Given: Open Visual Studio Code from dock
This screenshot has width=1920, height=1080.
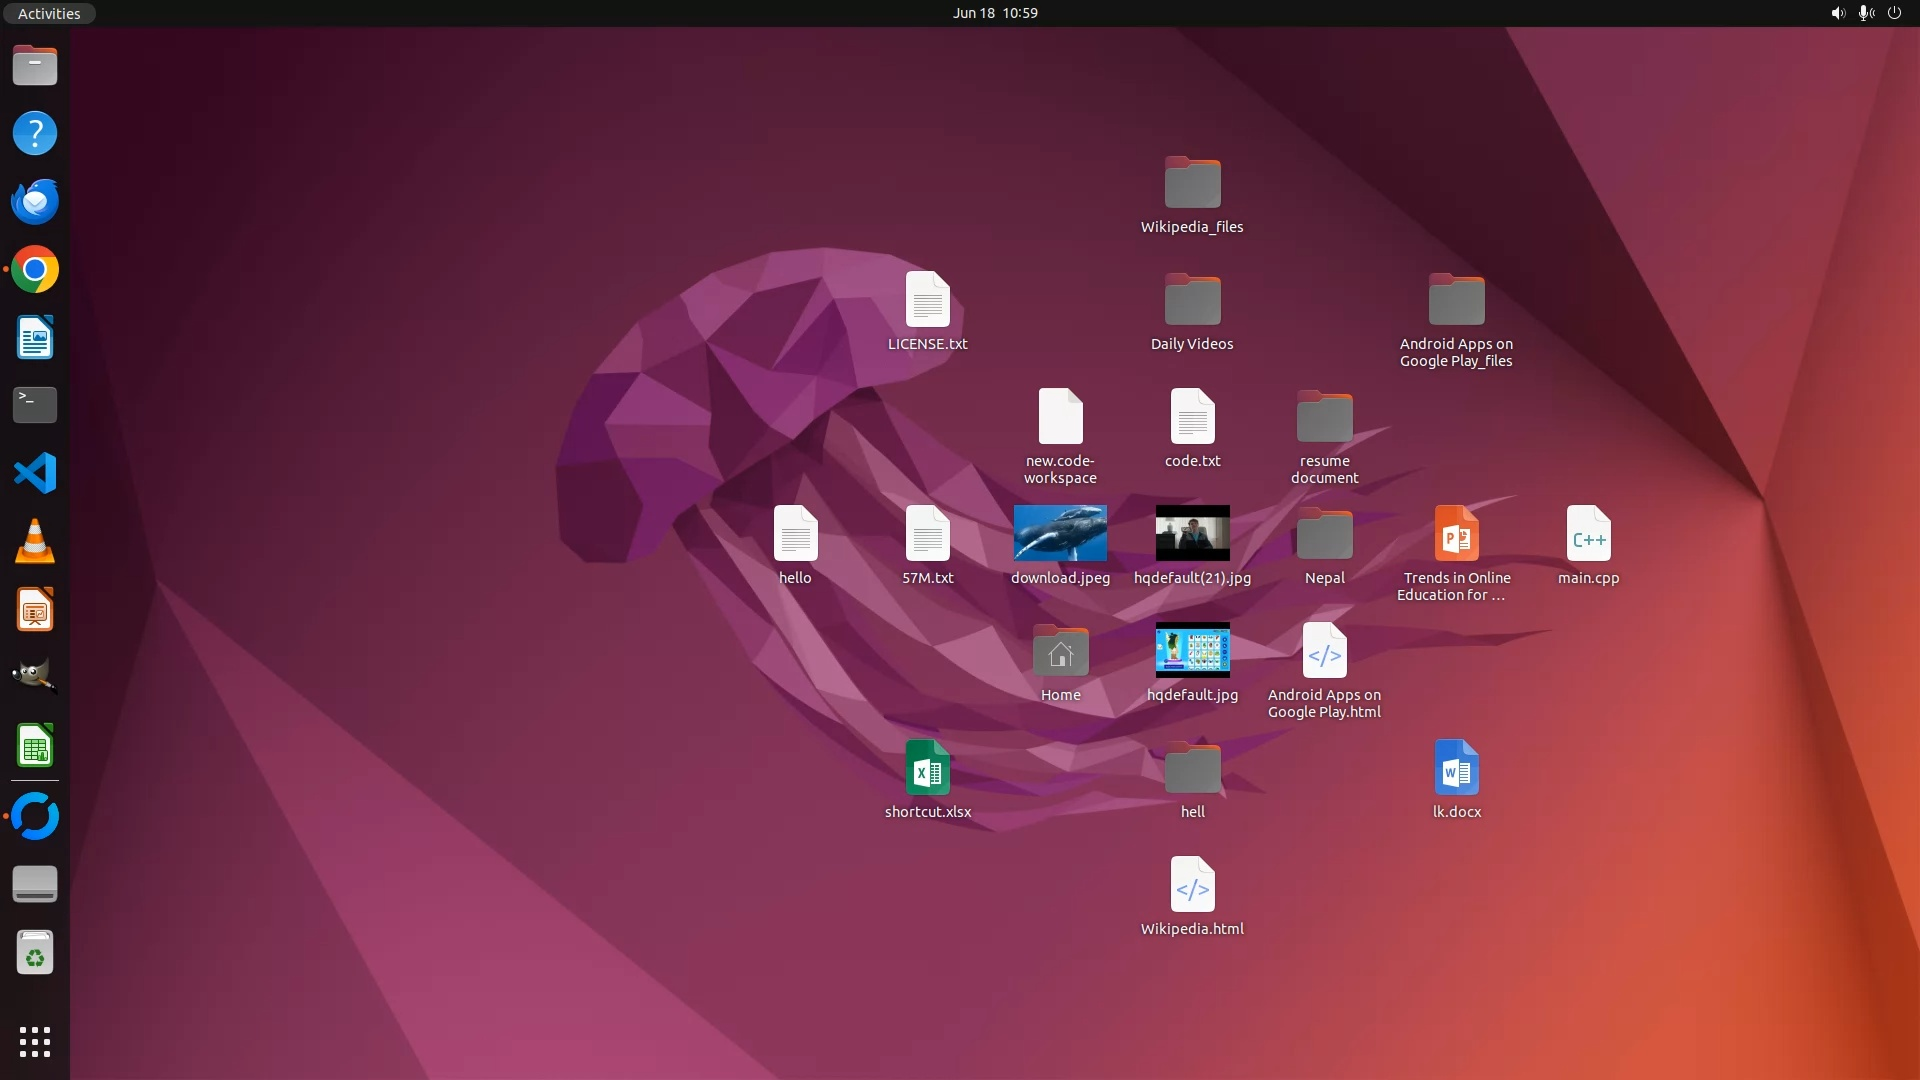Looking at the screenshot, I should [35, 473].
